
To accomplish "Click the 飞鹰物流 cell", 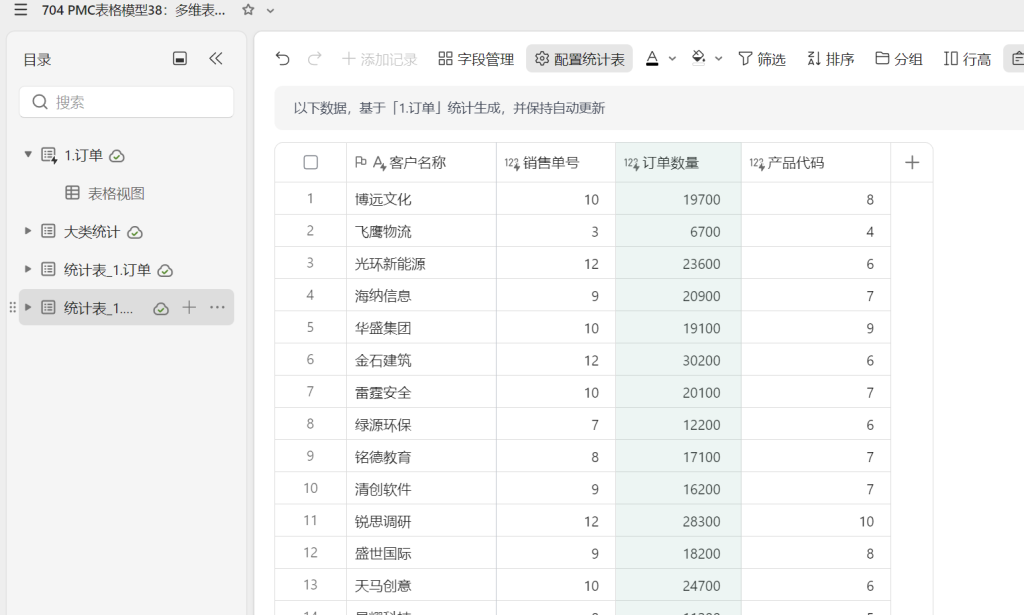I will click(x=421, y=231).
